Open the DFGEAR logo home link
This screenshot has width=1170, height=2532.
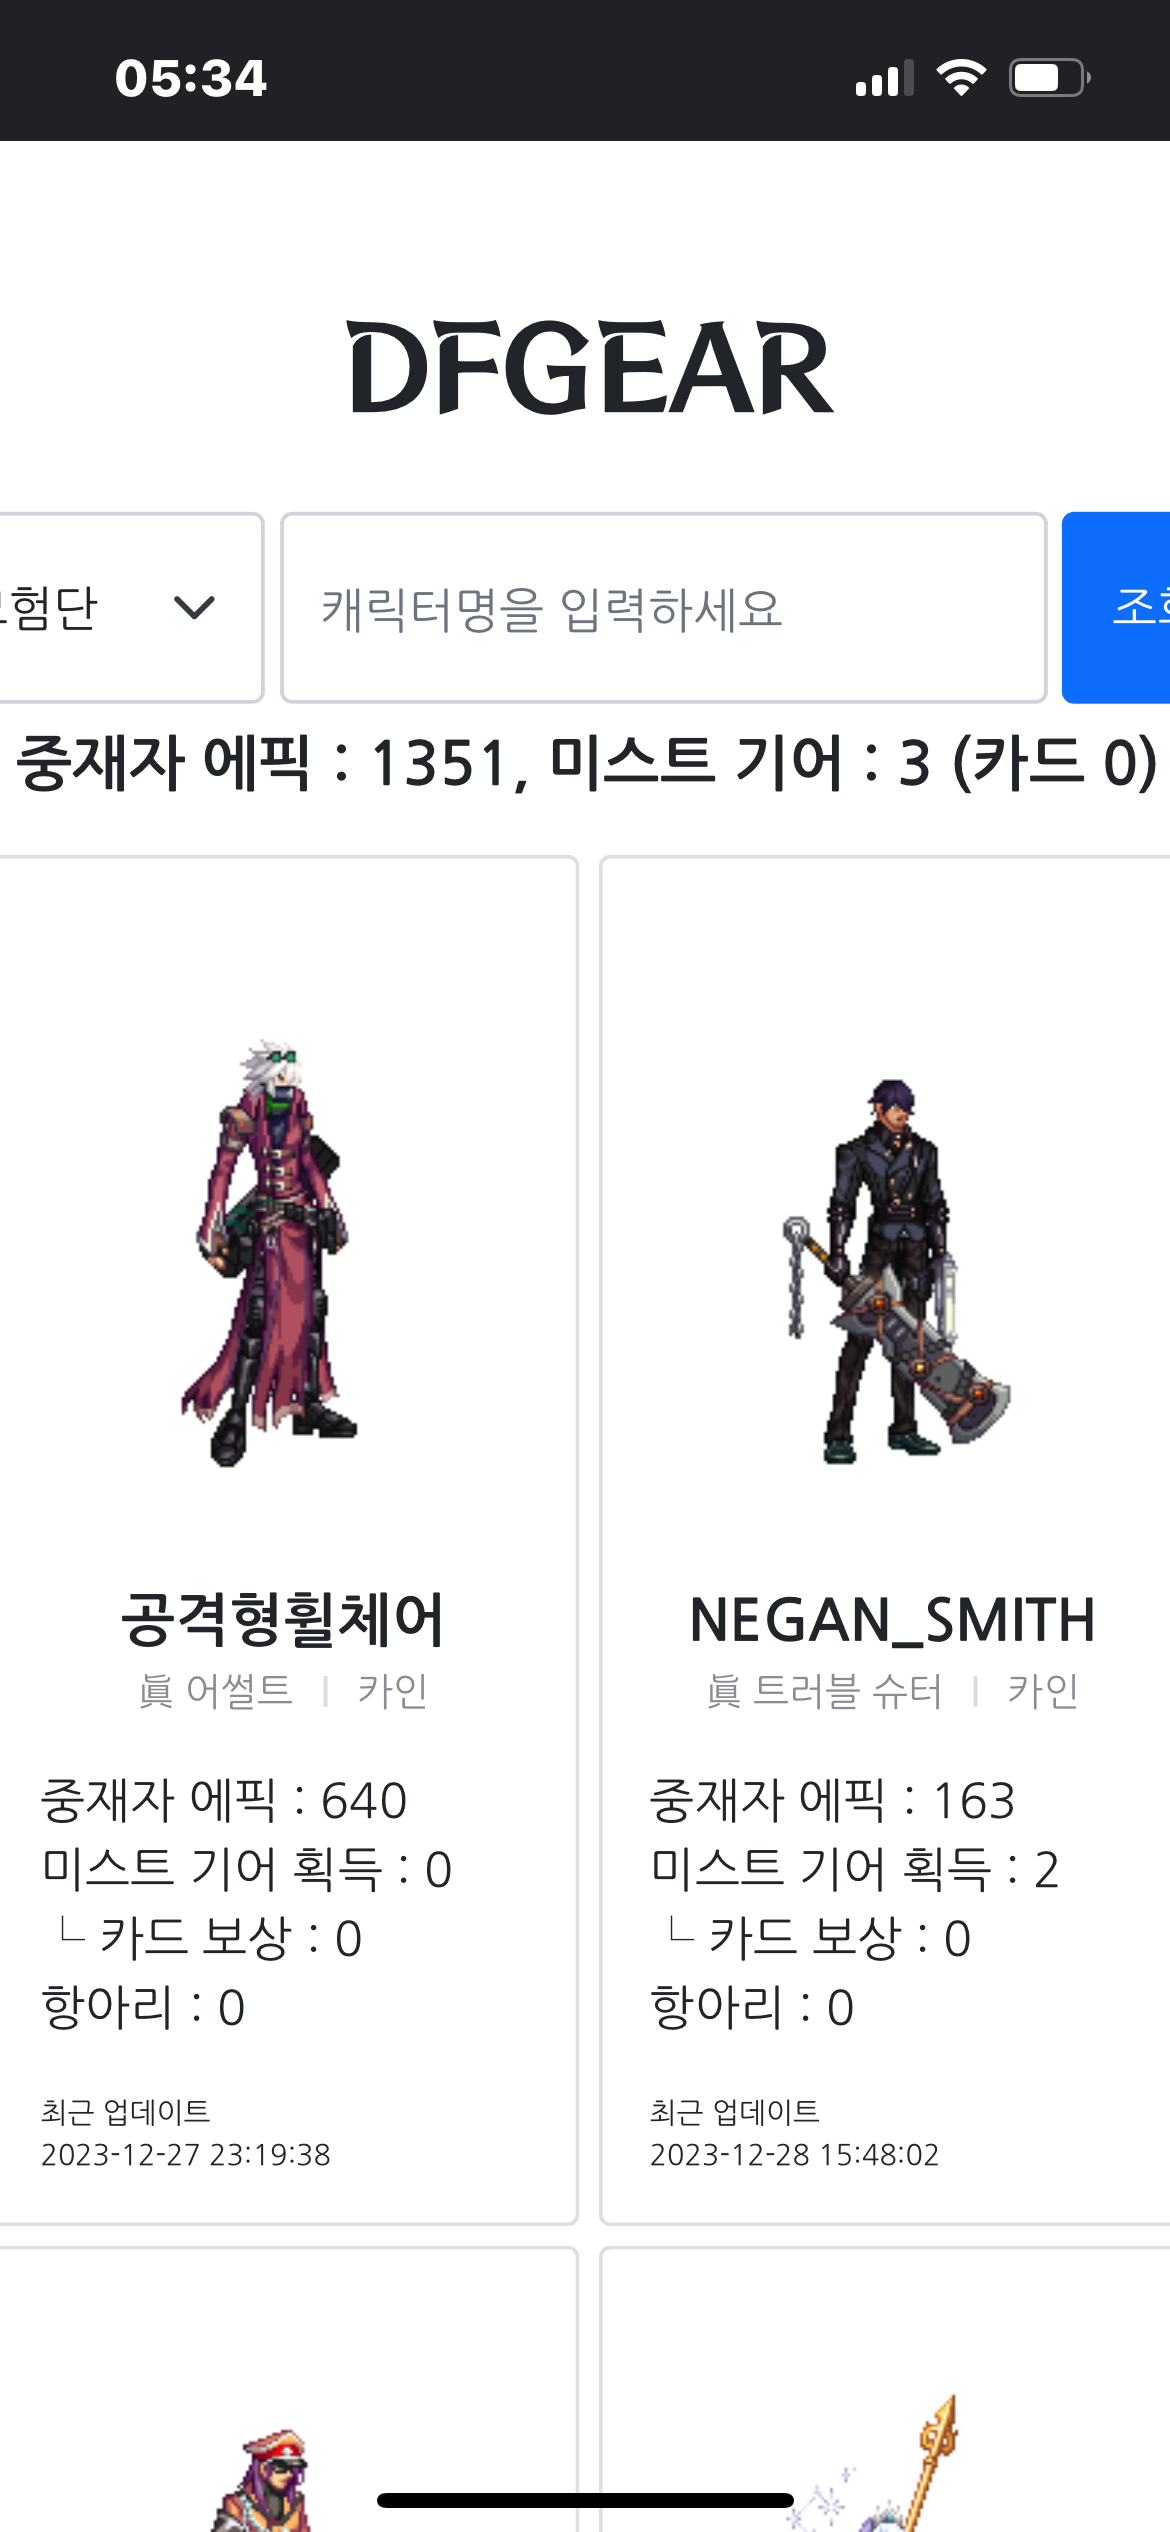(590, 368)
